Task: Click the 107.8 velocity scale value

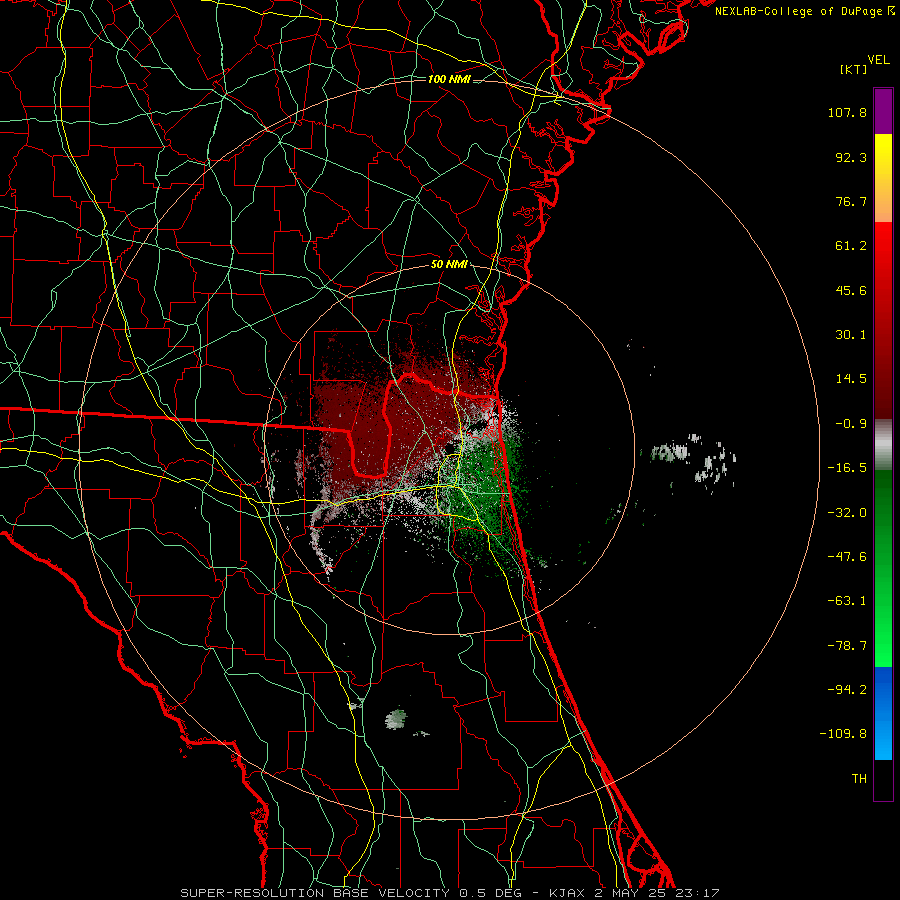Action: (x=847, y=112)
